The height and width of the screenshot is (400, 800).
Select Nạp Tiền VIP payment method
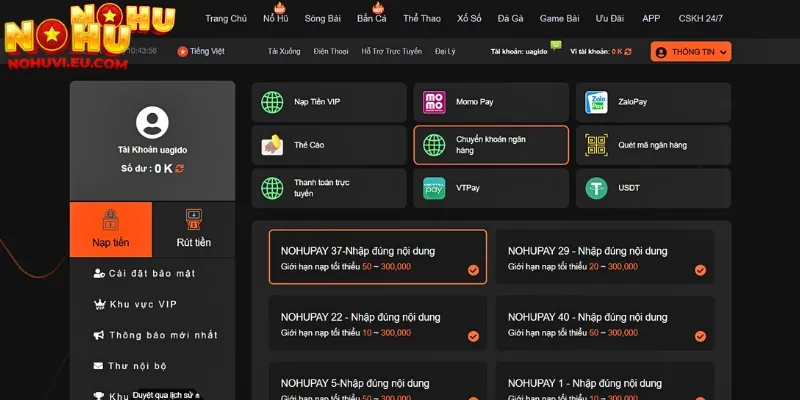tap(329, 102)
